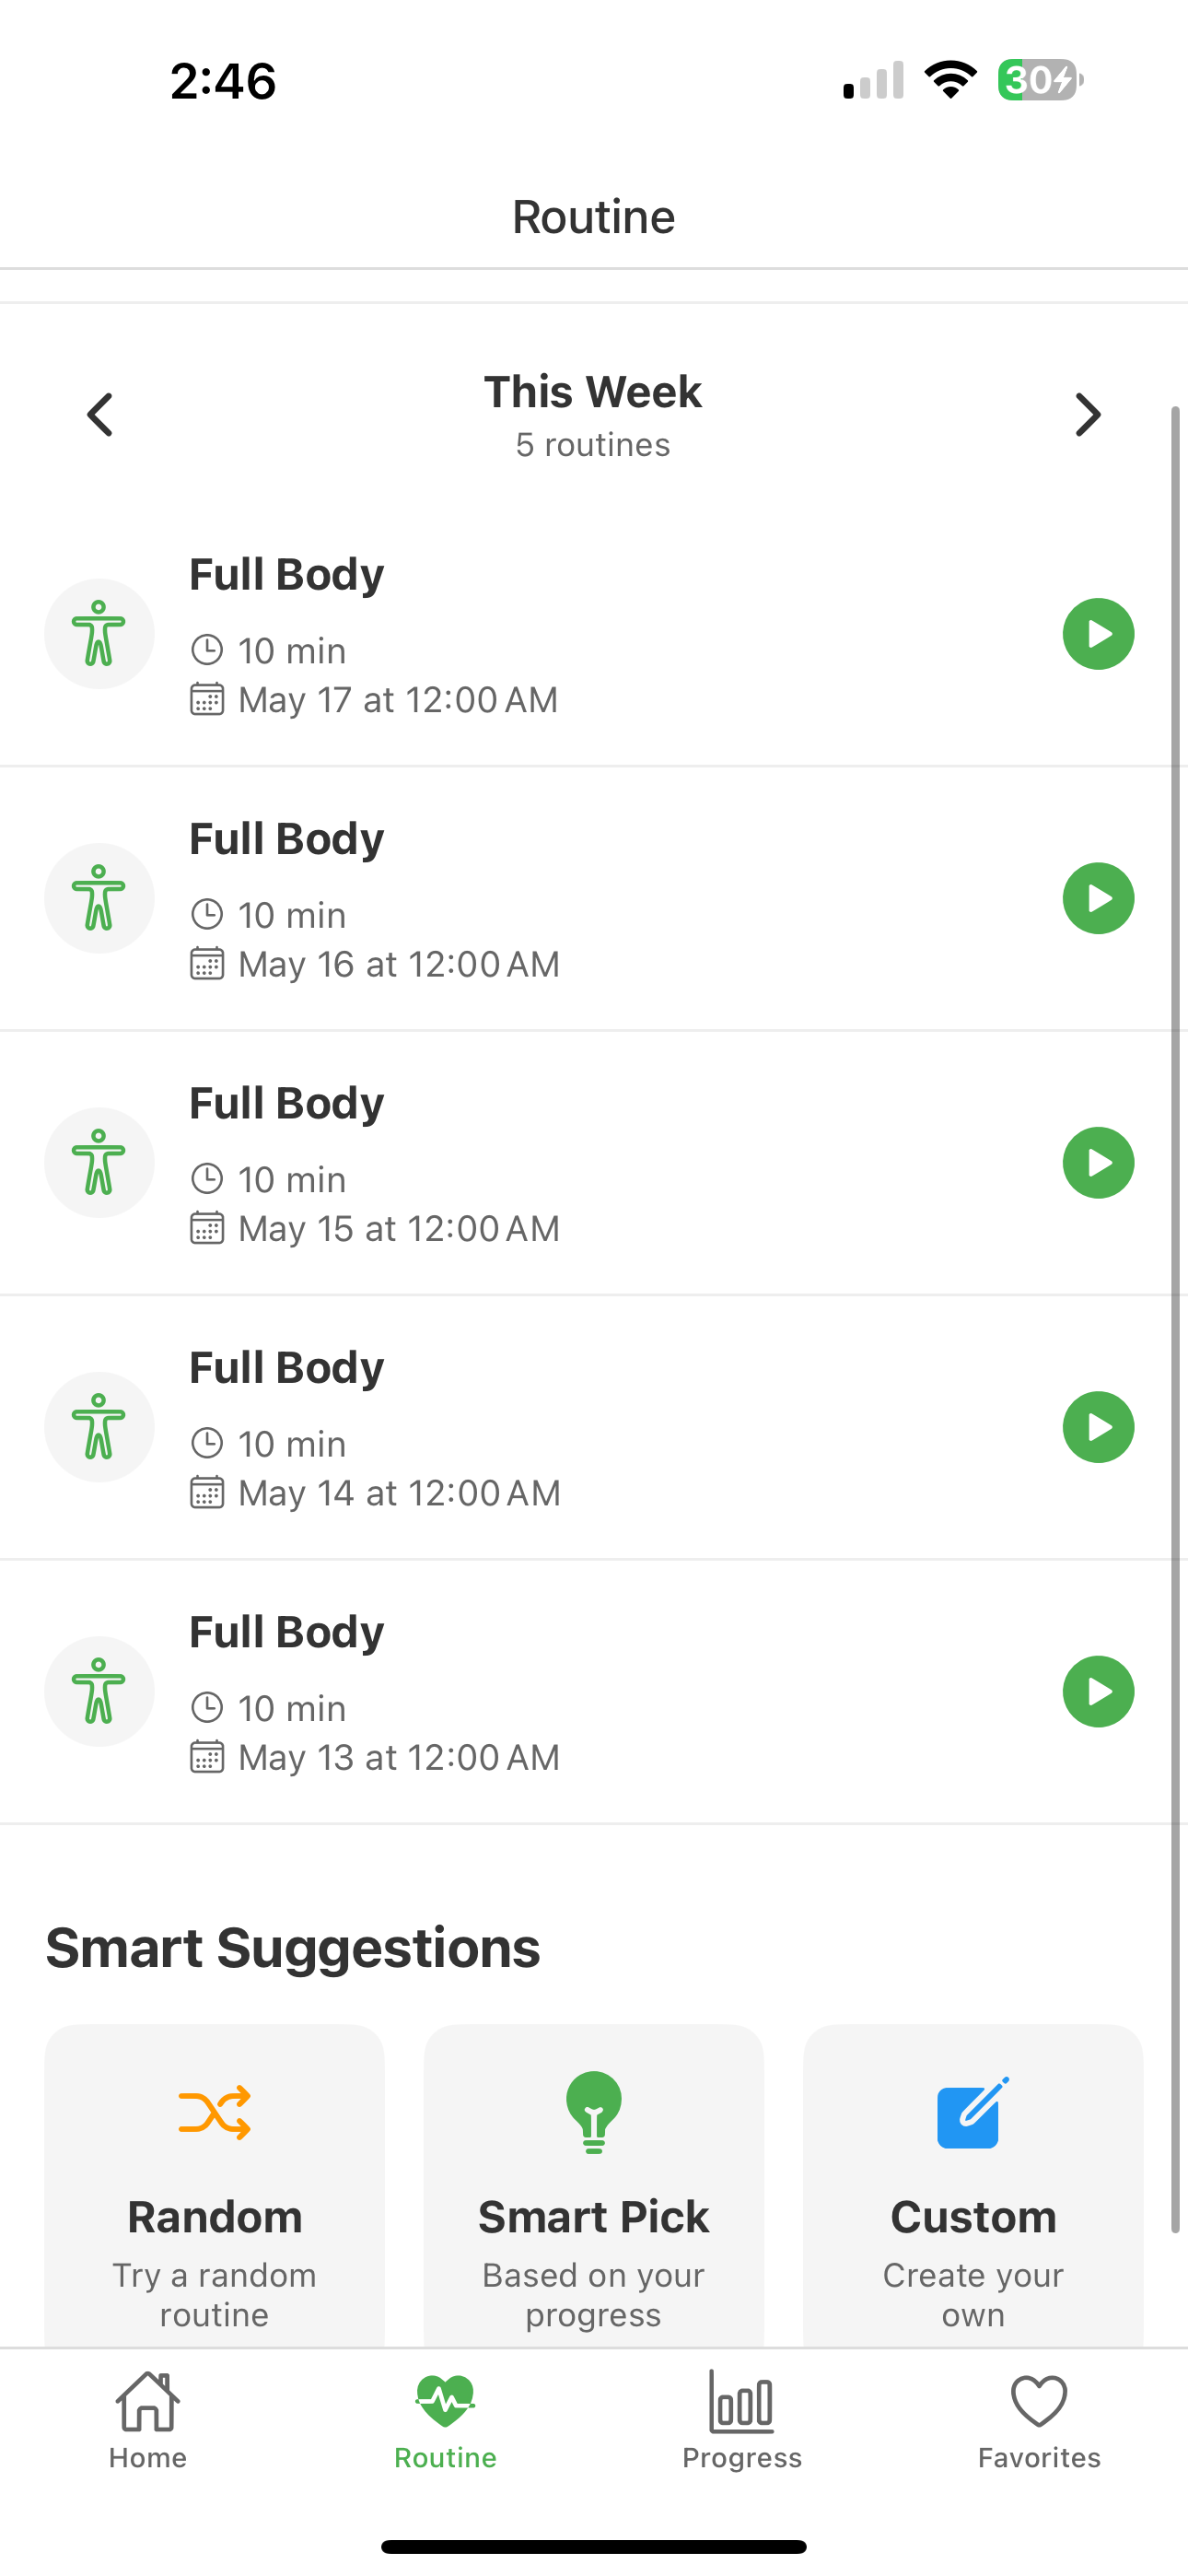This screenshot has width=1188, height=2576.
Task: Play the May 15 Full Body routine
Action: 1098,1162
